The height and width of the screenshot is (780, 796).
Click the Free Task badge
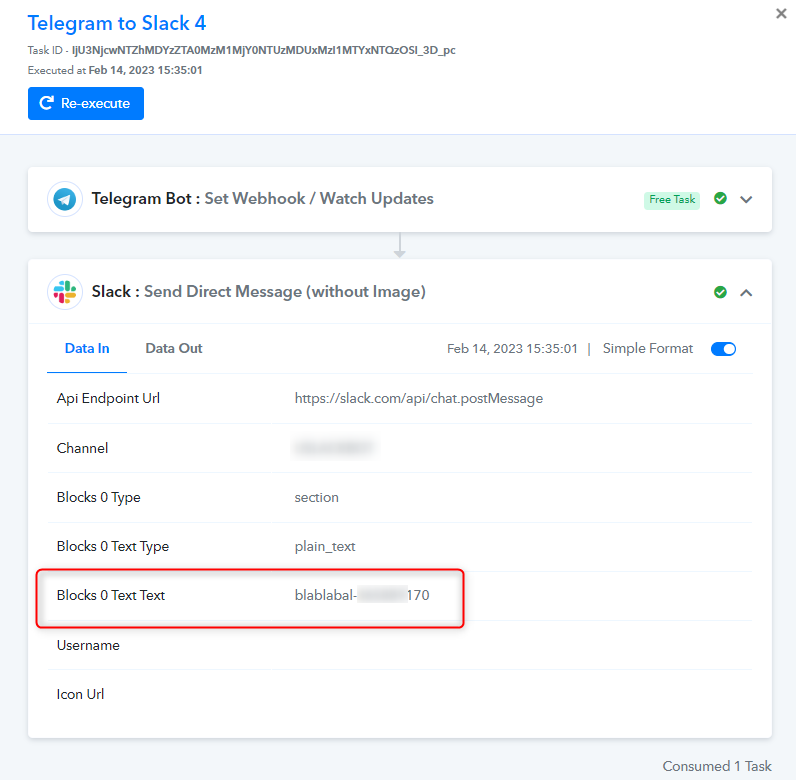tap(672, 200)
